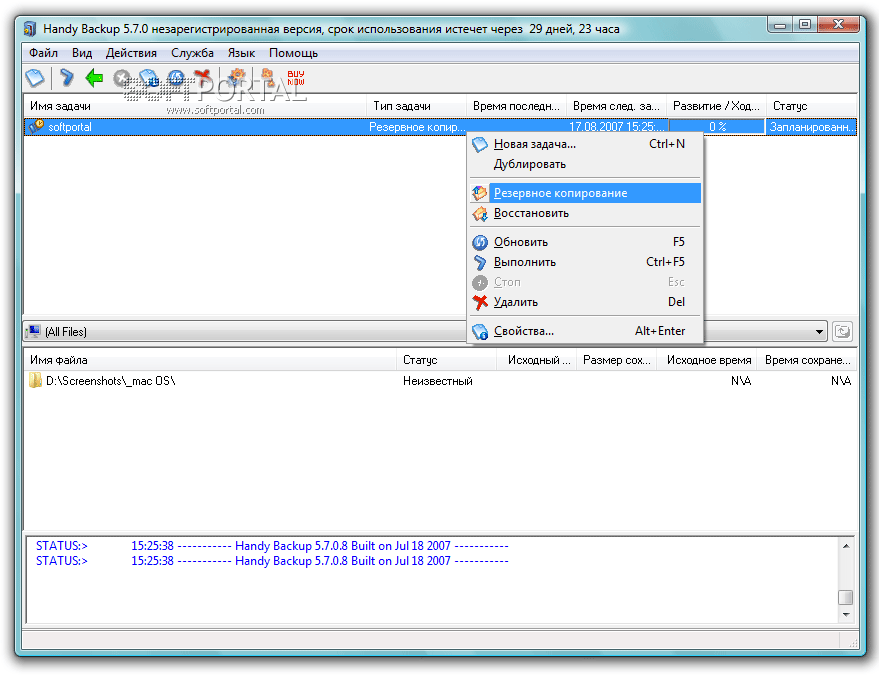This screenshot has height=675, width=879.
Task: Open settings via the orange gear toolbar icon
Action: (238, 78)
